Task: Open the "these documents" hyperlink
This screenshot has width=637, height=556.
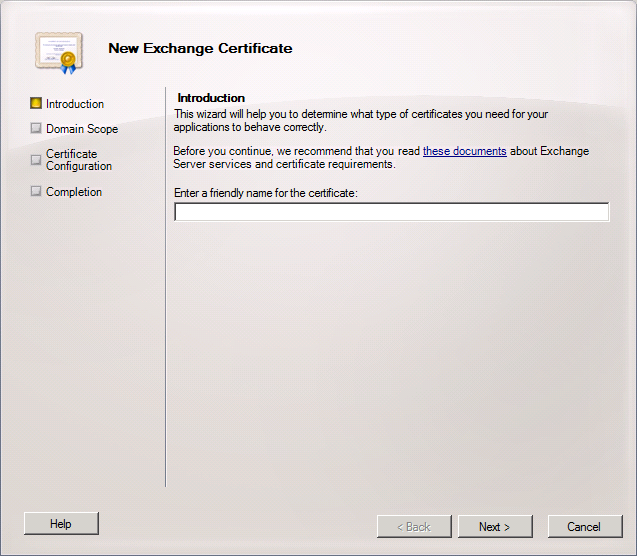Action: pyautogui.click(x=464, y=152)
